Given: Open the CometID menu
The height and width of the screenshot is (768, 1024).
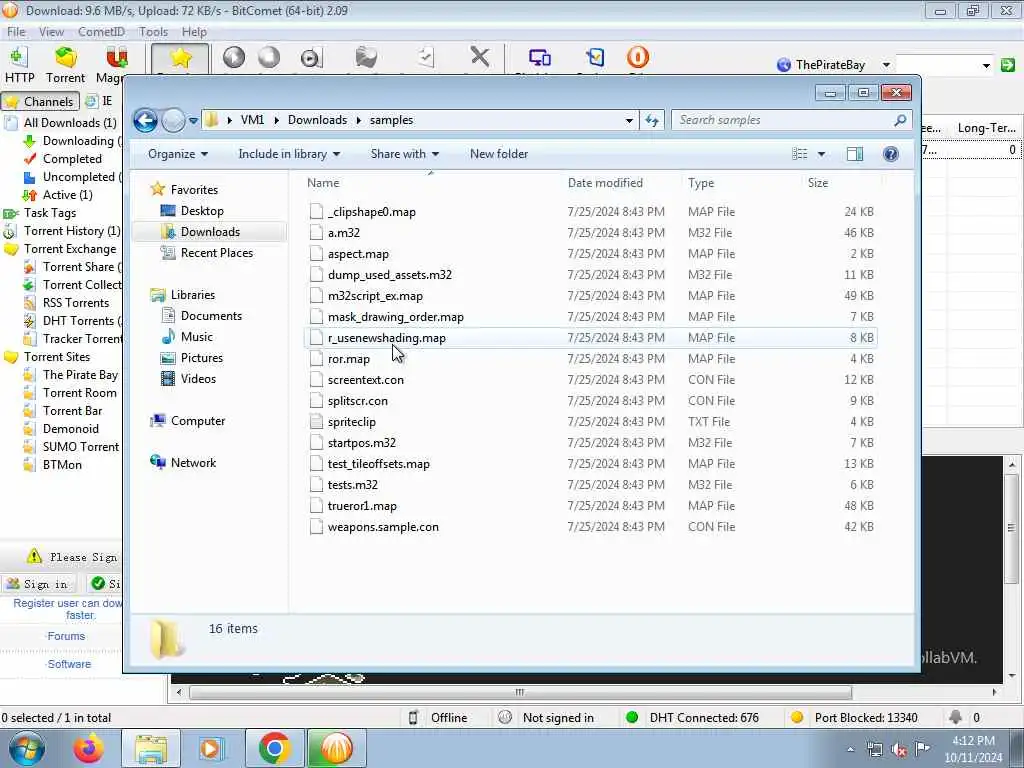Looking at the screenshot, I should (101, 31).
